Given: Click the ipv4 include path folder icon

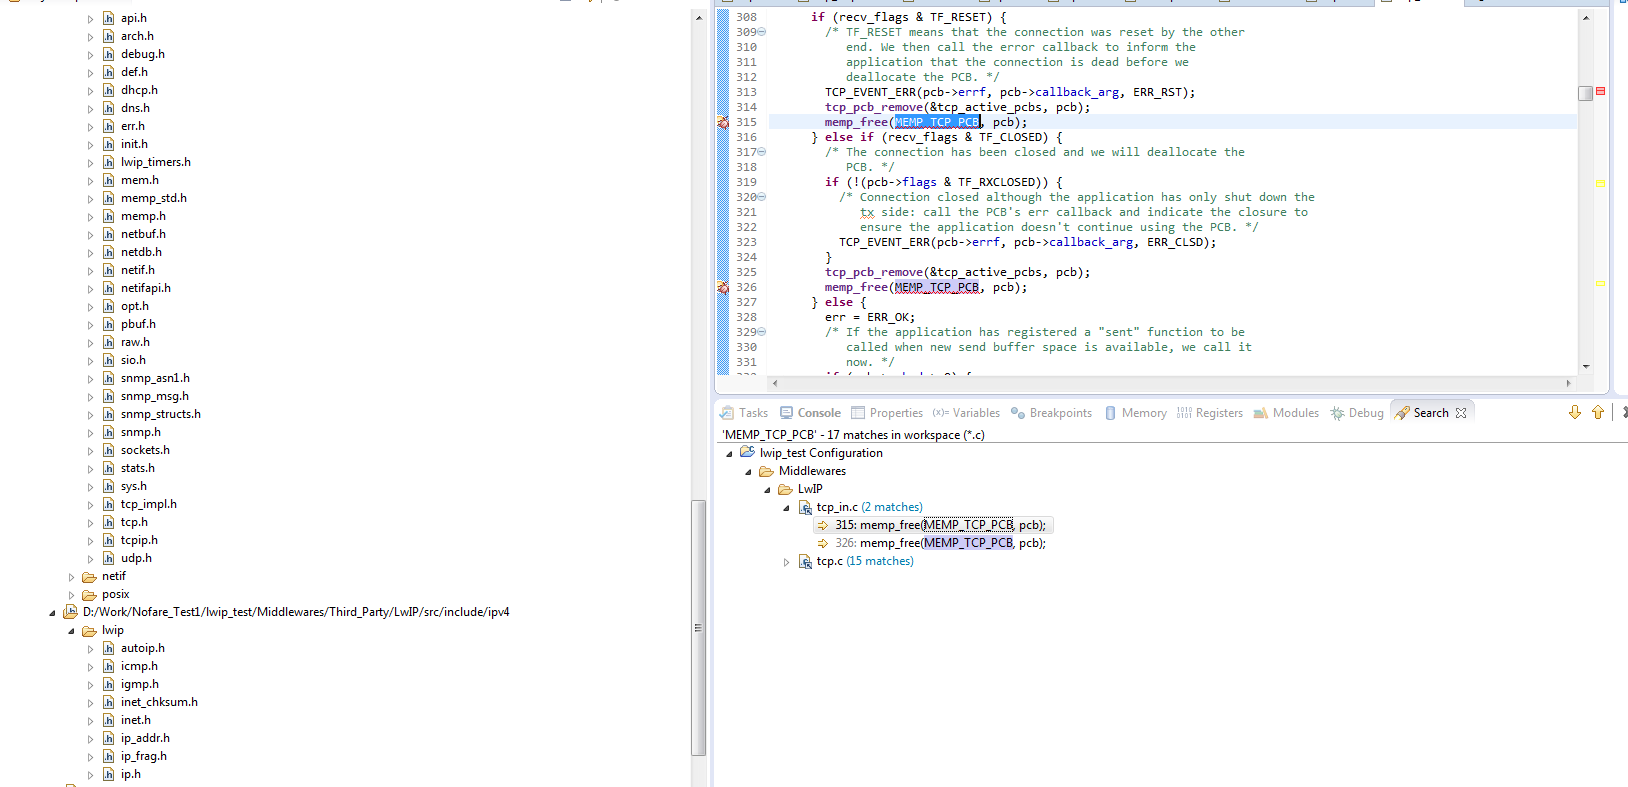Looking at the screenshot, I should [x=70, y=612].
